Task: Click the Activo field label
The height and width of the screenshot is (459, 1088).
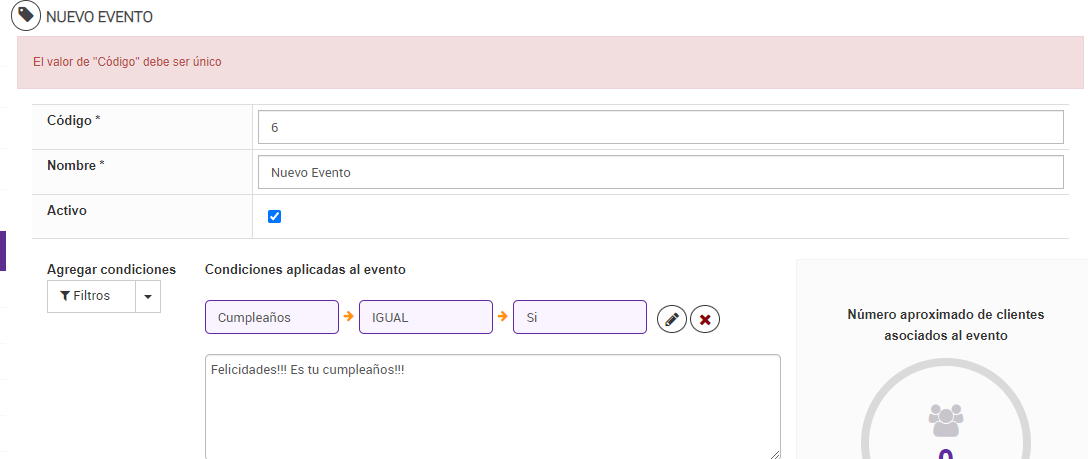Action: click(x=67, y=211)
